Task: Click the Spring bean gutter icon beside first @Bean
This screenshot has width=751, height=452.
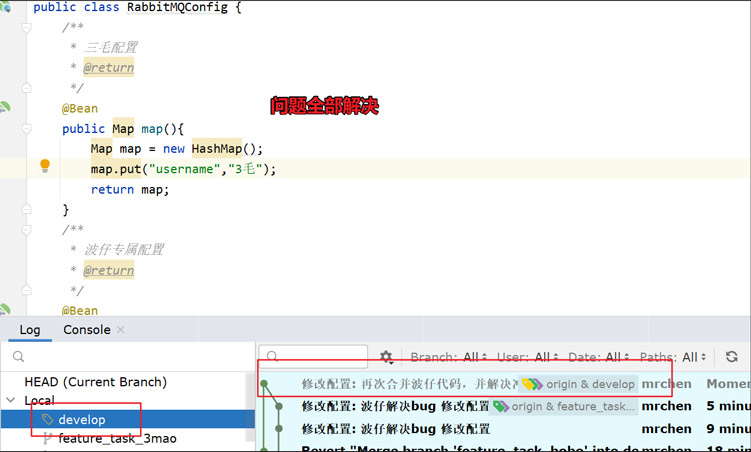Action: (x=5, y=107)
